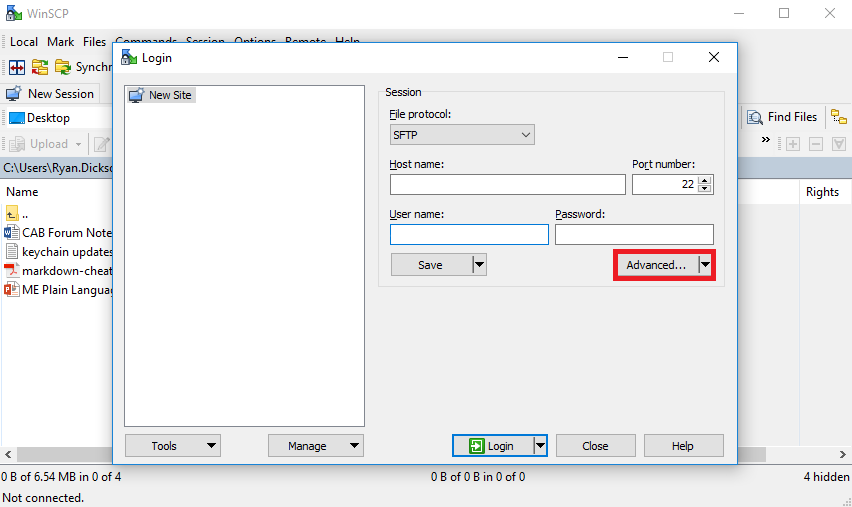Select the ME Plain Language PowerPoint file
This screenshot has width=852, height=507.
(58, 290)
